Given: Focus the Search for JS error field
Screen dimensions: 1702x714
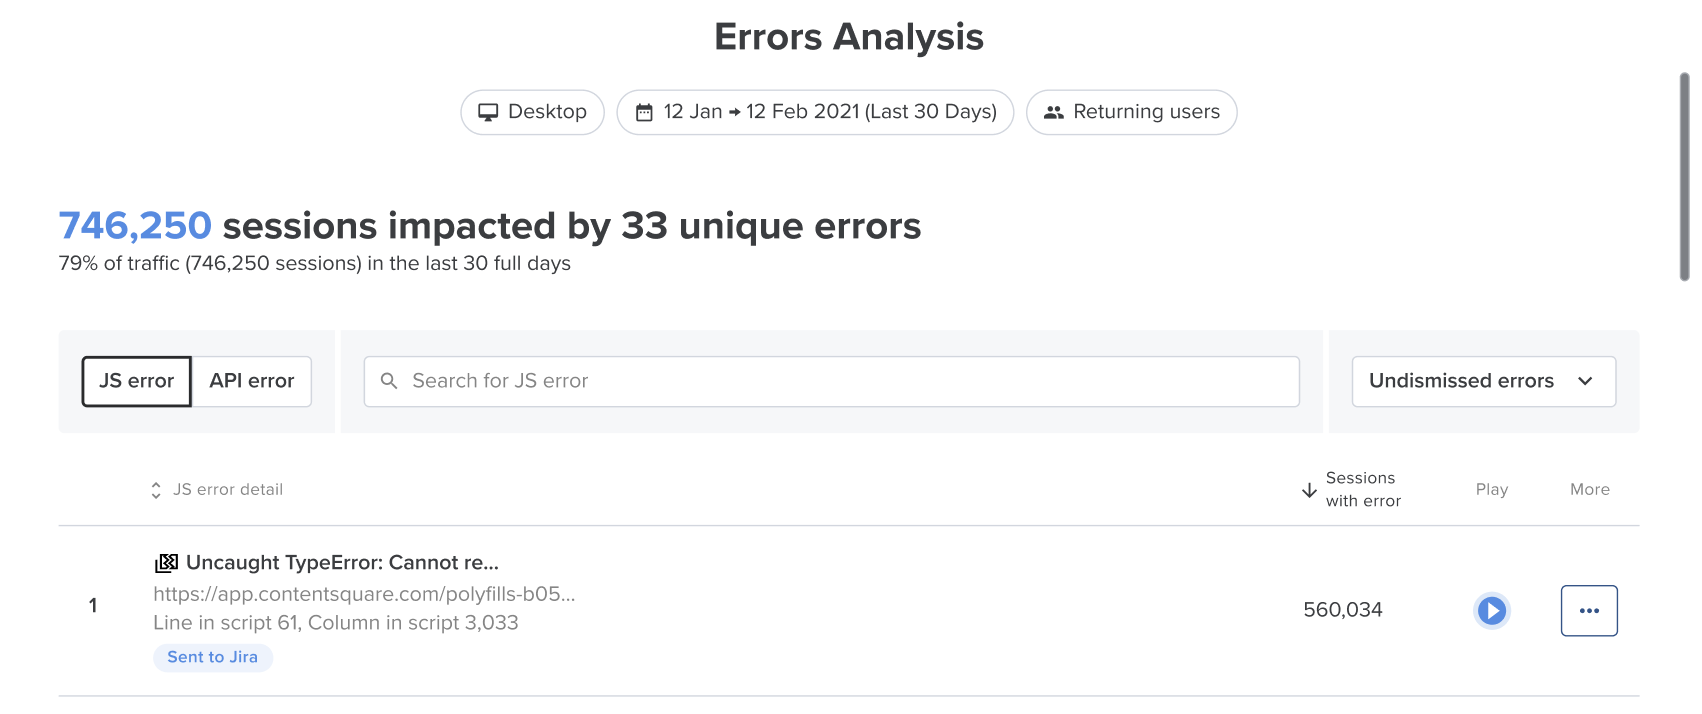Looking at the screenshot, I should point(831,381).
